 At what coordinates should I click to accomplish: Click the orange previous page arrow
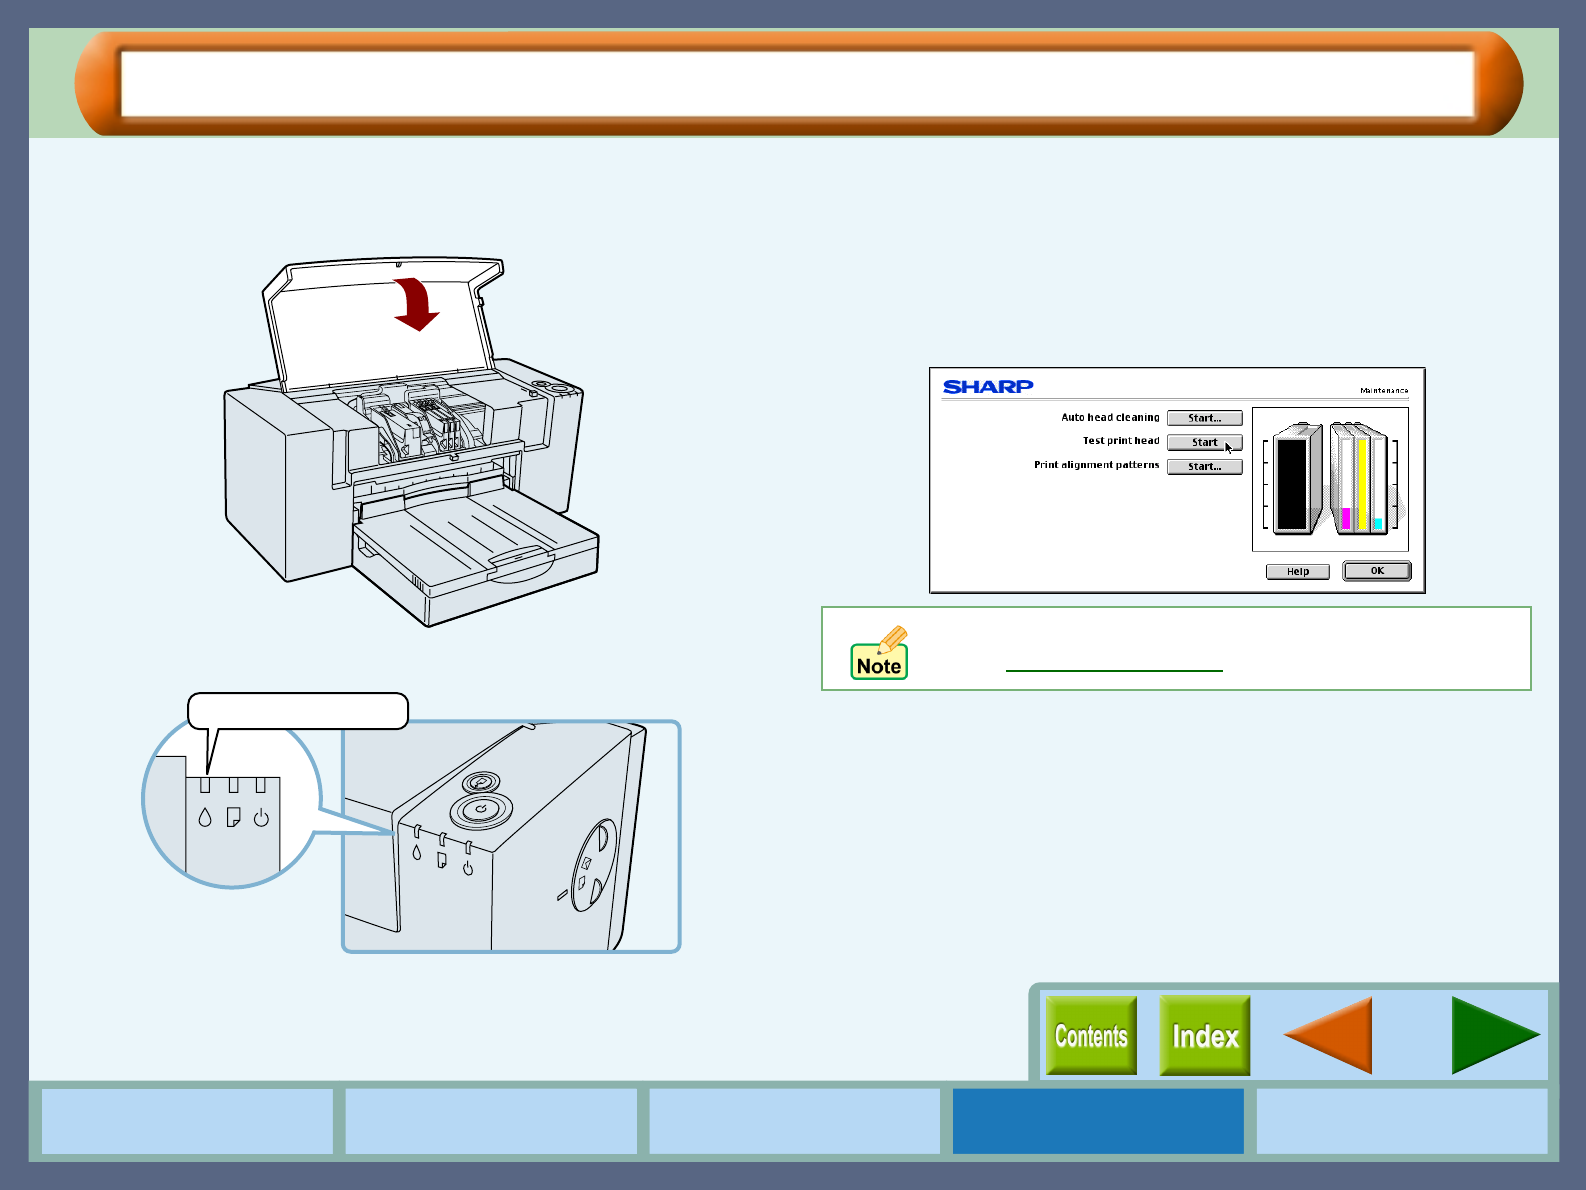coord(1330,1036)
